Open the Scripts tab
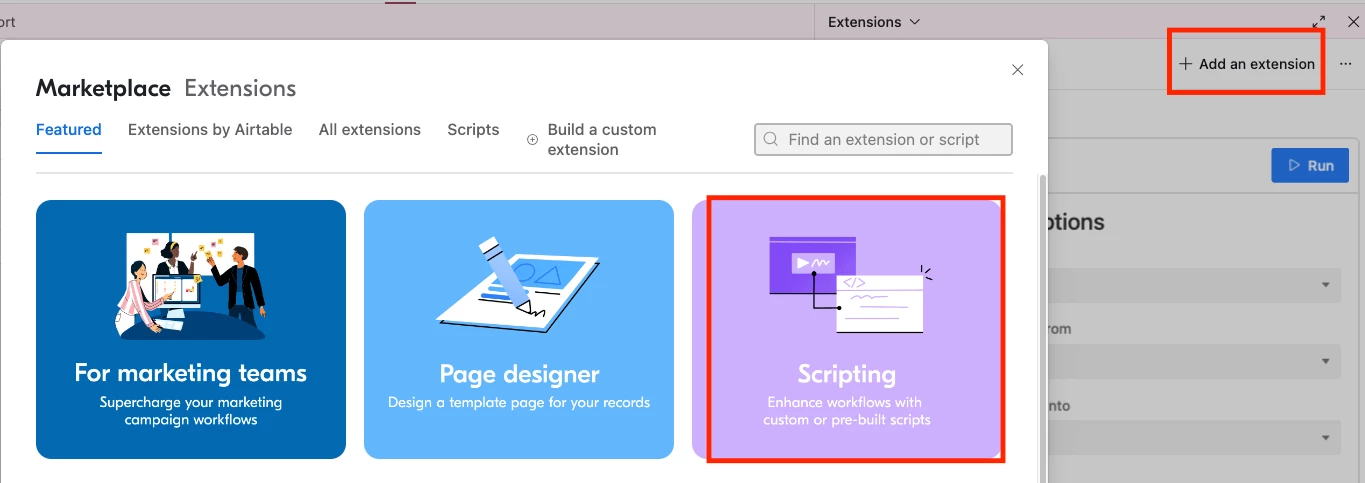The image size is (1365, 483). [x=473, y=130]
